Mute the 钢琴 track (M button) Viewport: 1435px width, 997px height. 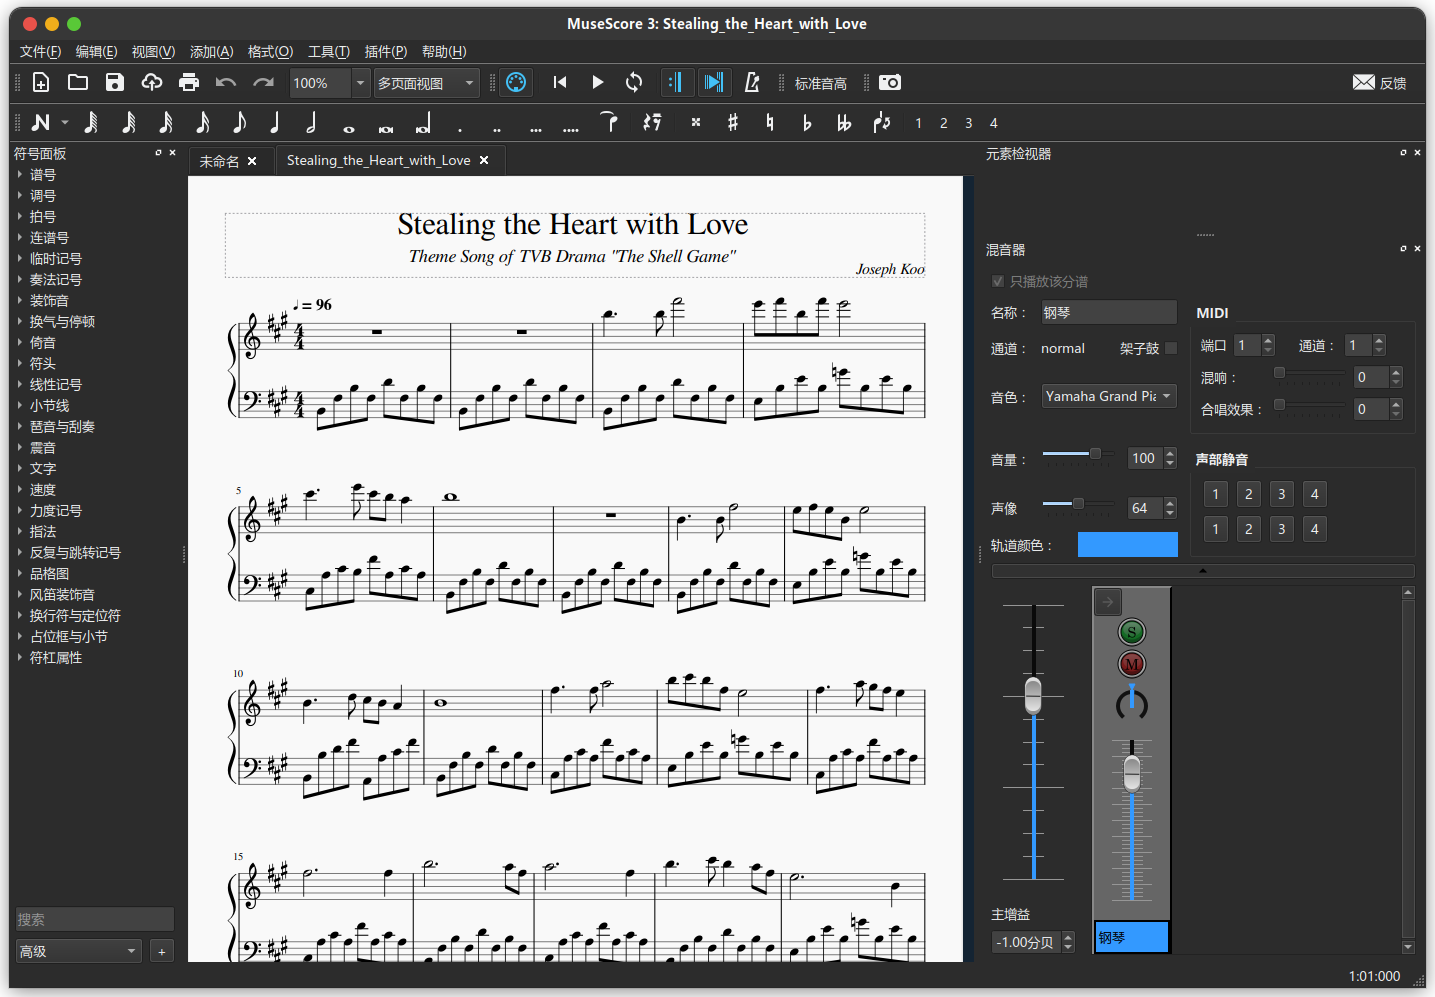pos(1131,664)
